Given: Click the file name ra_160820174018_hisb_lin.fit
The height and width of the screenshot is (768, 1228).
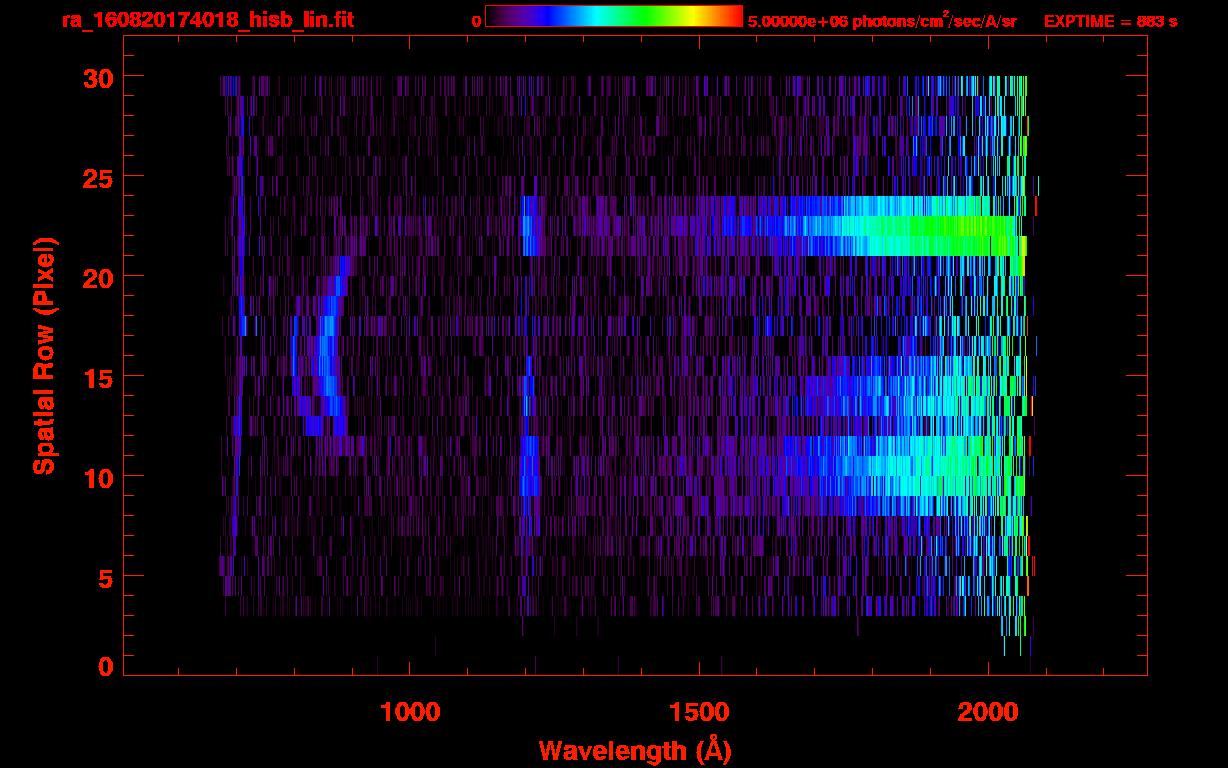Looking at the screenshot, I should pos(207,20).
